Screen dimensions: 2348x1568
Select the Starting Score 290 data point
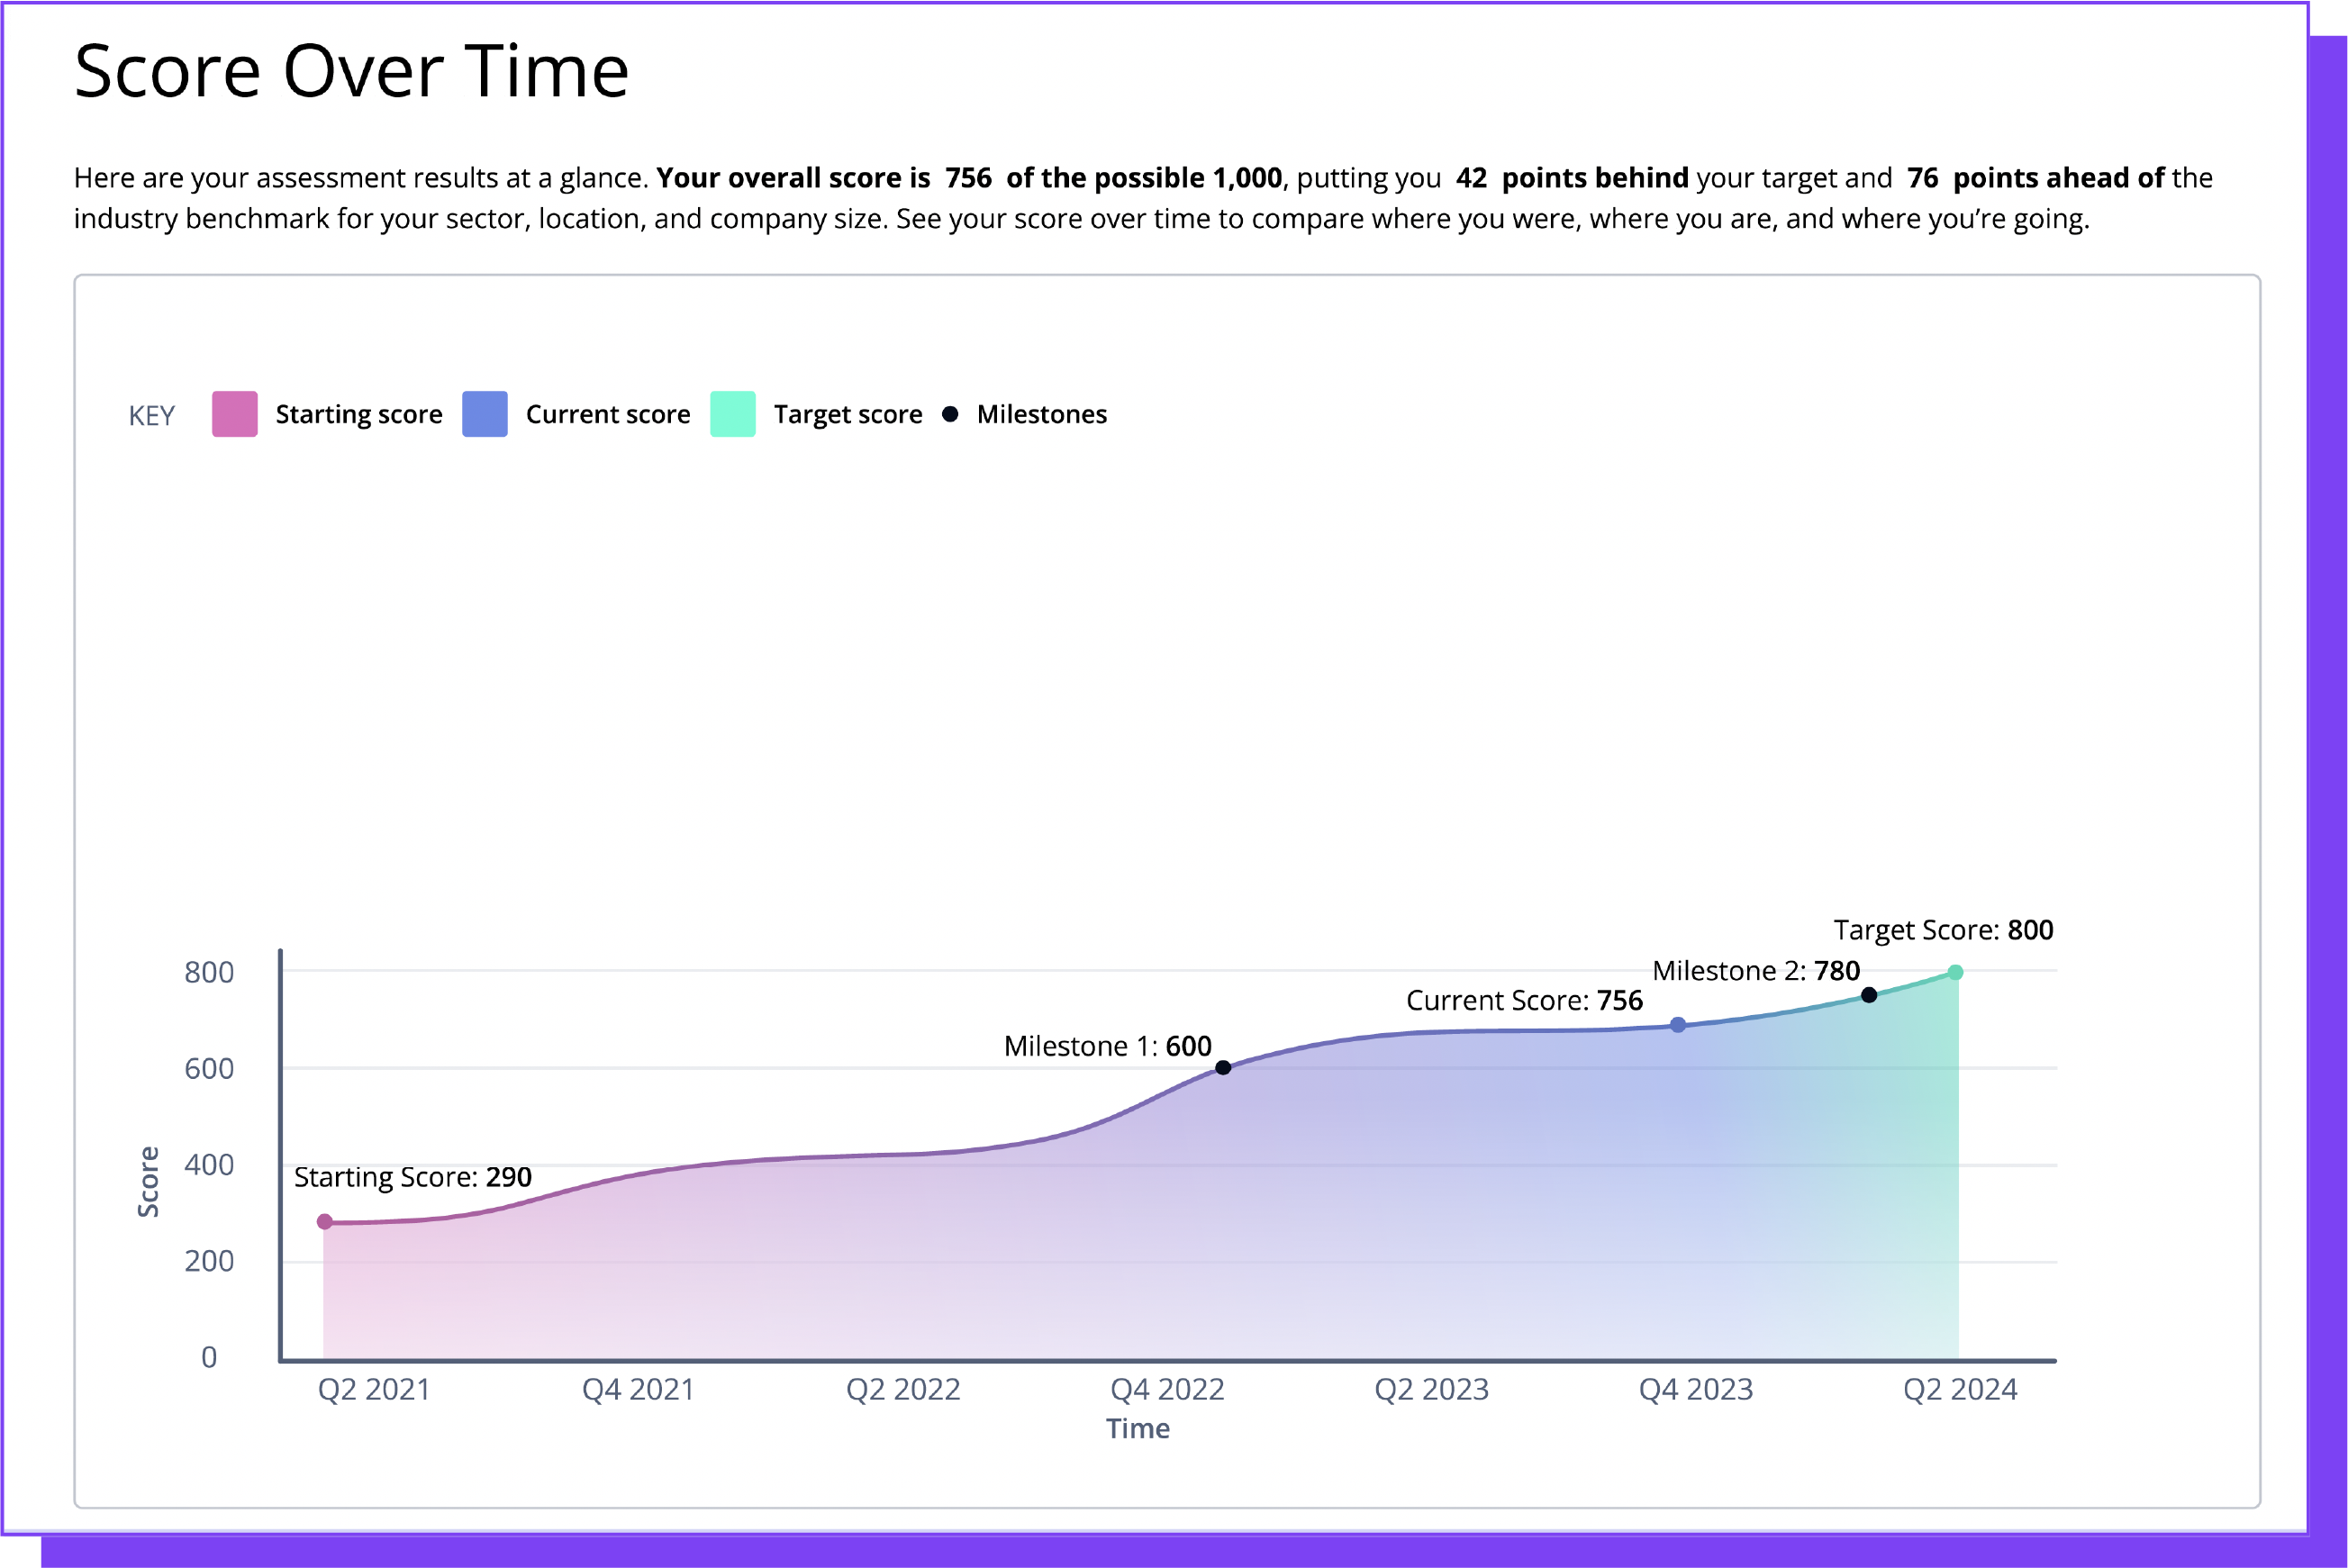pos(325,1221)
